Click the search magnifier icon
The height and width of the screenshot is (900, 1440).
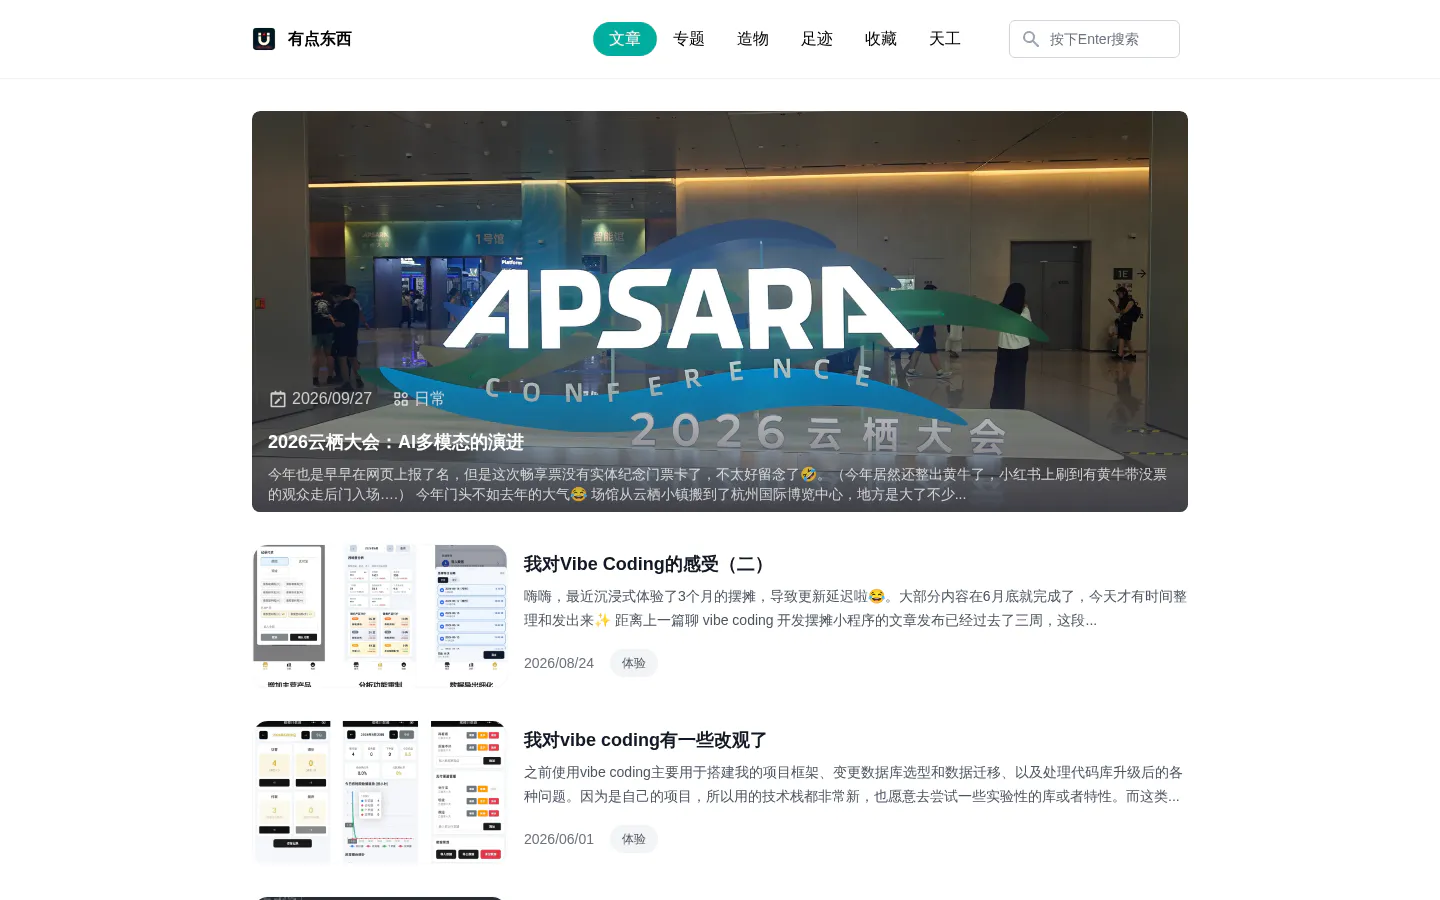pyautogui.click(x=1031, y=39)
